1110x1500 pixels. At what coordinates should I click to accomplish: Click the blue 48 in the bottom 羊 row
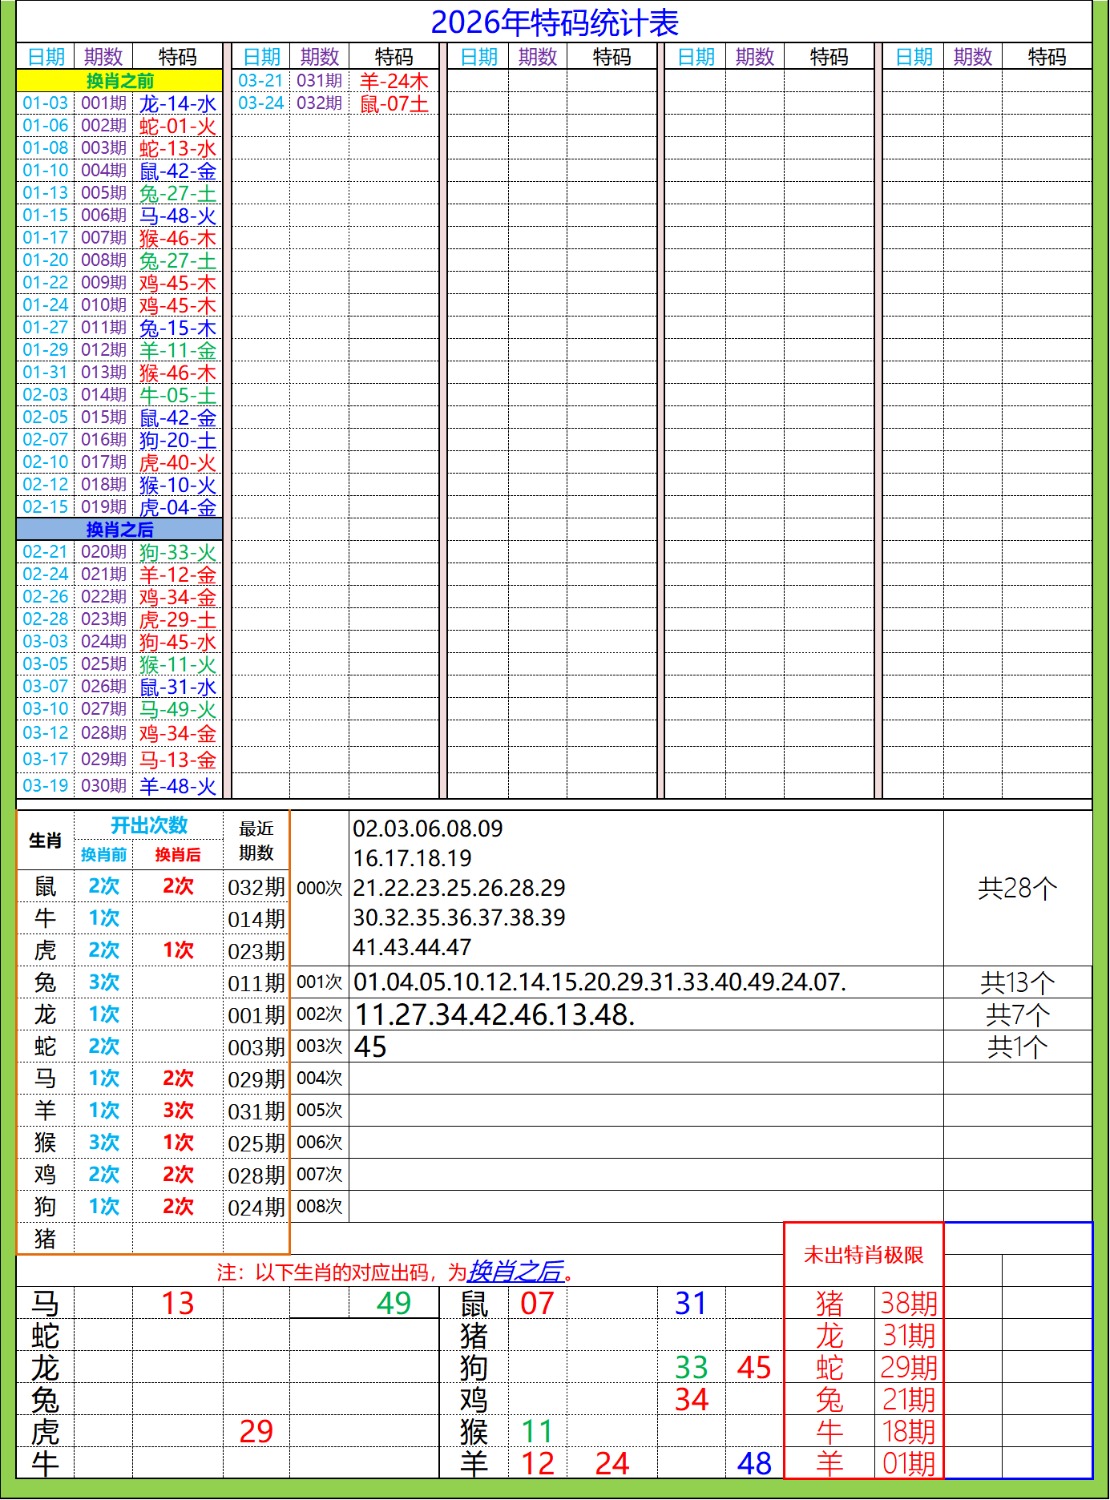[754, 1464]
